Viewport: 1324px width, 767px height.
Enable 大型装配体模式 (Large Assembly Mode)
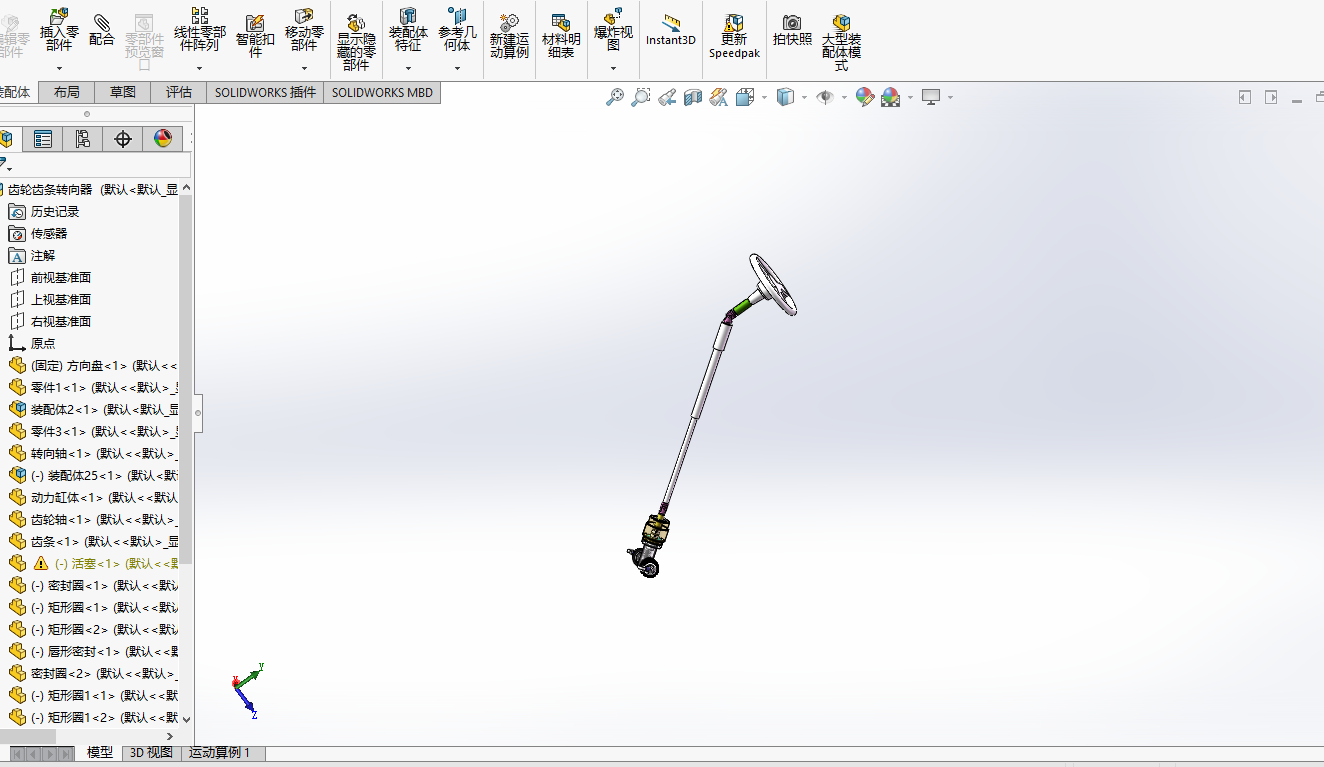(841, 35)
